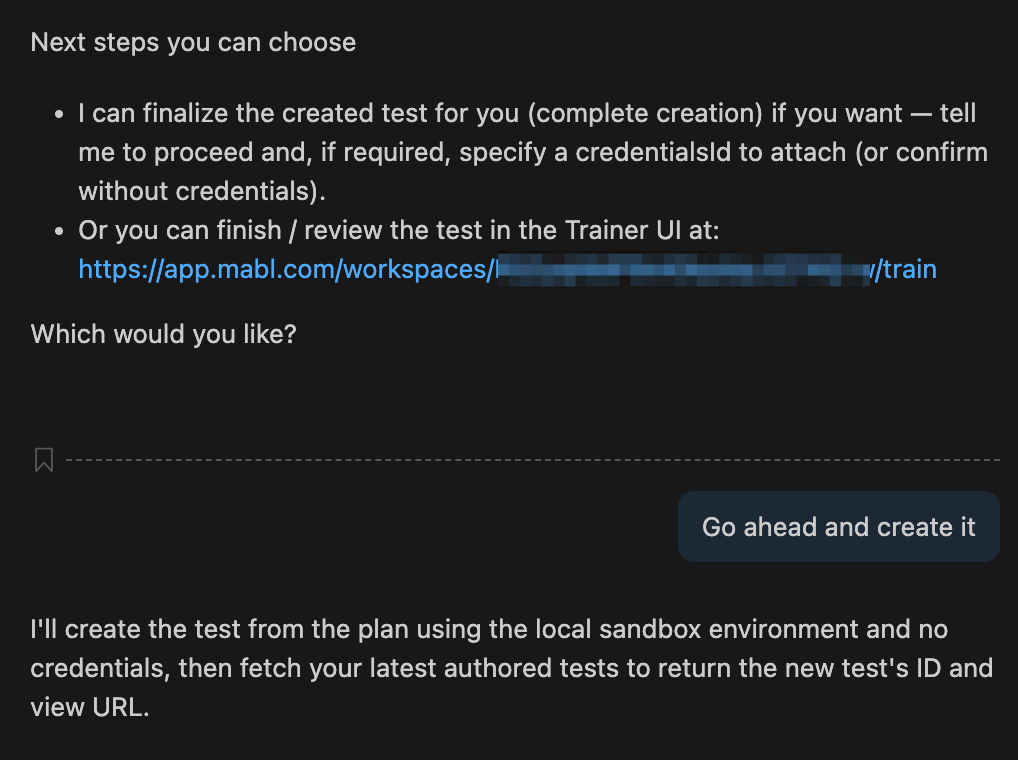
Task: Click the final assistant response paragraph
Action: click(x=500, y=668)
